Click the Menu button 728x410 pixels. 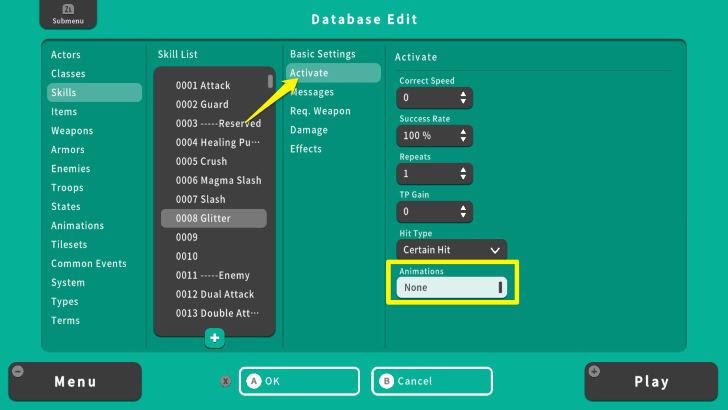[75, 382]
